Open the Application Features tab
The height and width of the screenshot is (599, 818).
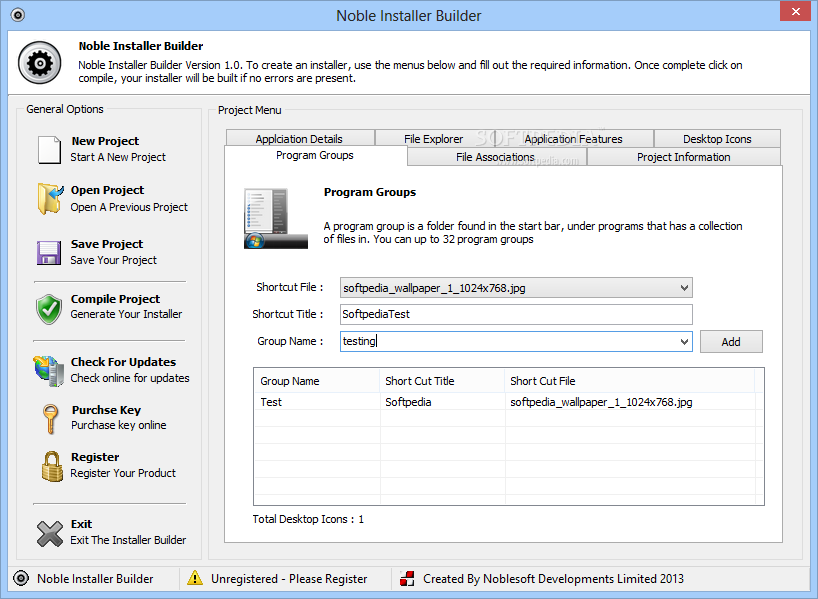pos(573,139)
